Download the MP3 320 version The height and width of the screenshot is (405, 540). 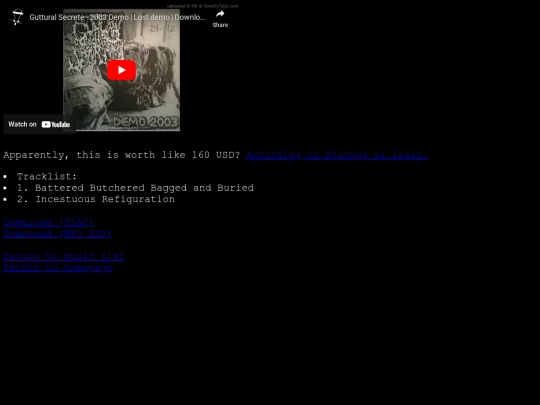(58, 233)
